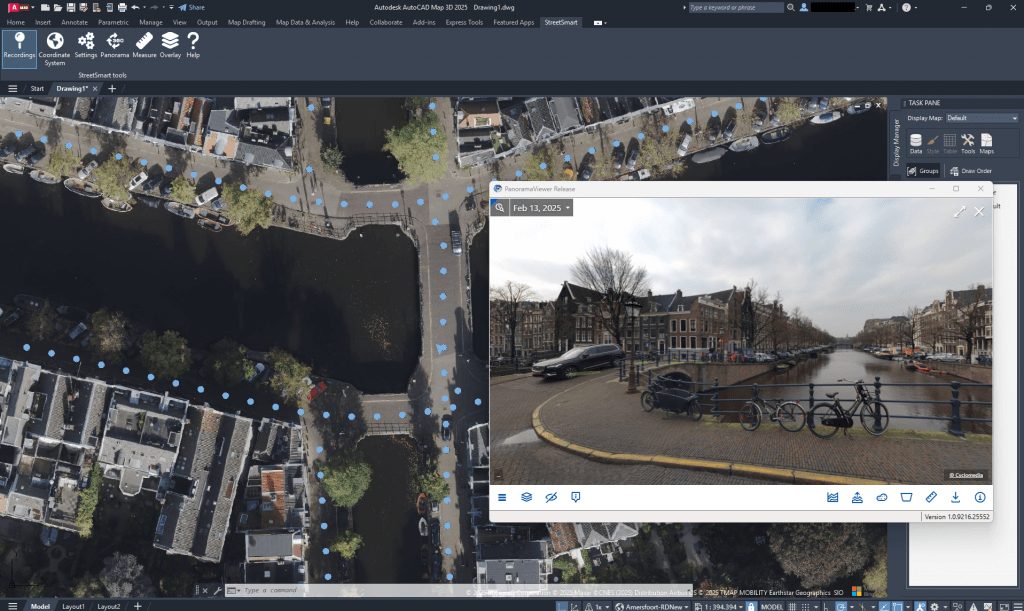Open StreetSmart Help question mark
This screenshot has height=611, width=1024.
click(193, 46)
